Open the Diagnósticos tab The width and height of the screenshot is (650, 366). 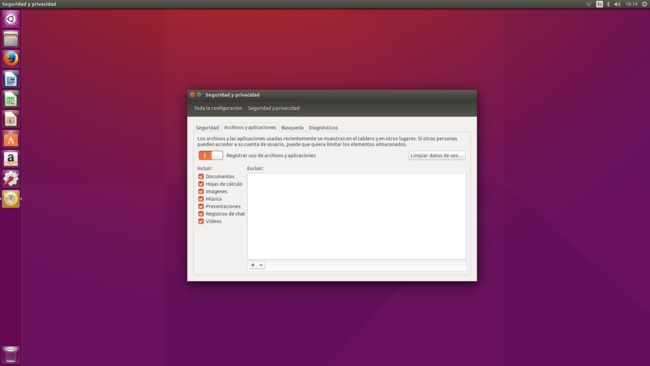pos(323,128)
